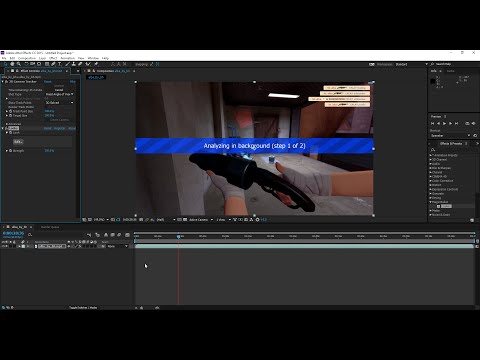Select the Puppet Pin tool
This screenshot has height=360, width=480.
point(96,64)
